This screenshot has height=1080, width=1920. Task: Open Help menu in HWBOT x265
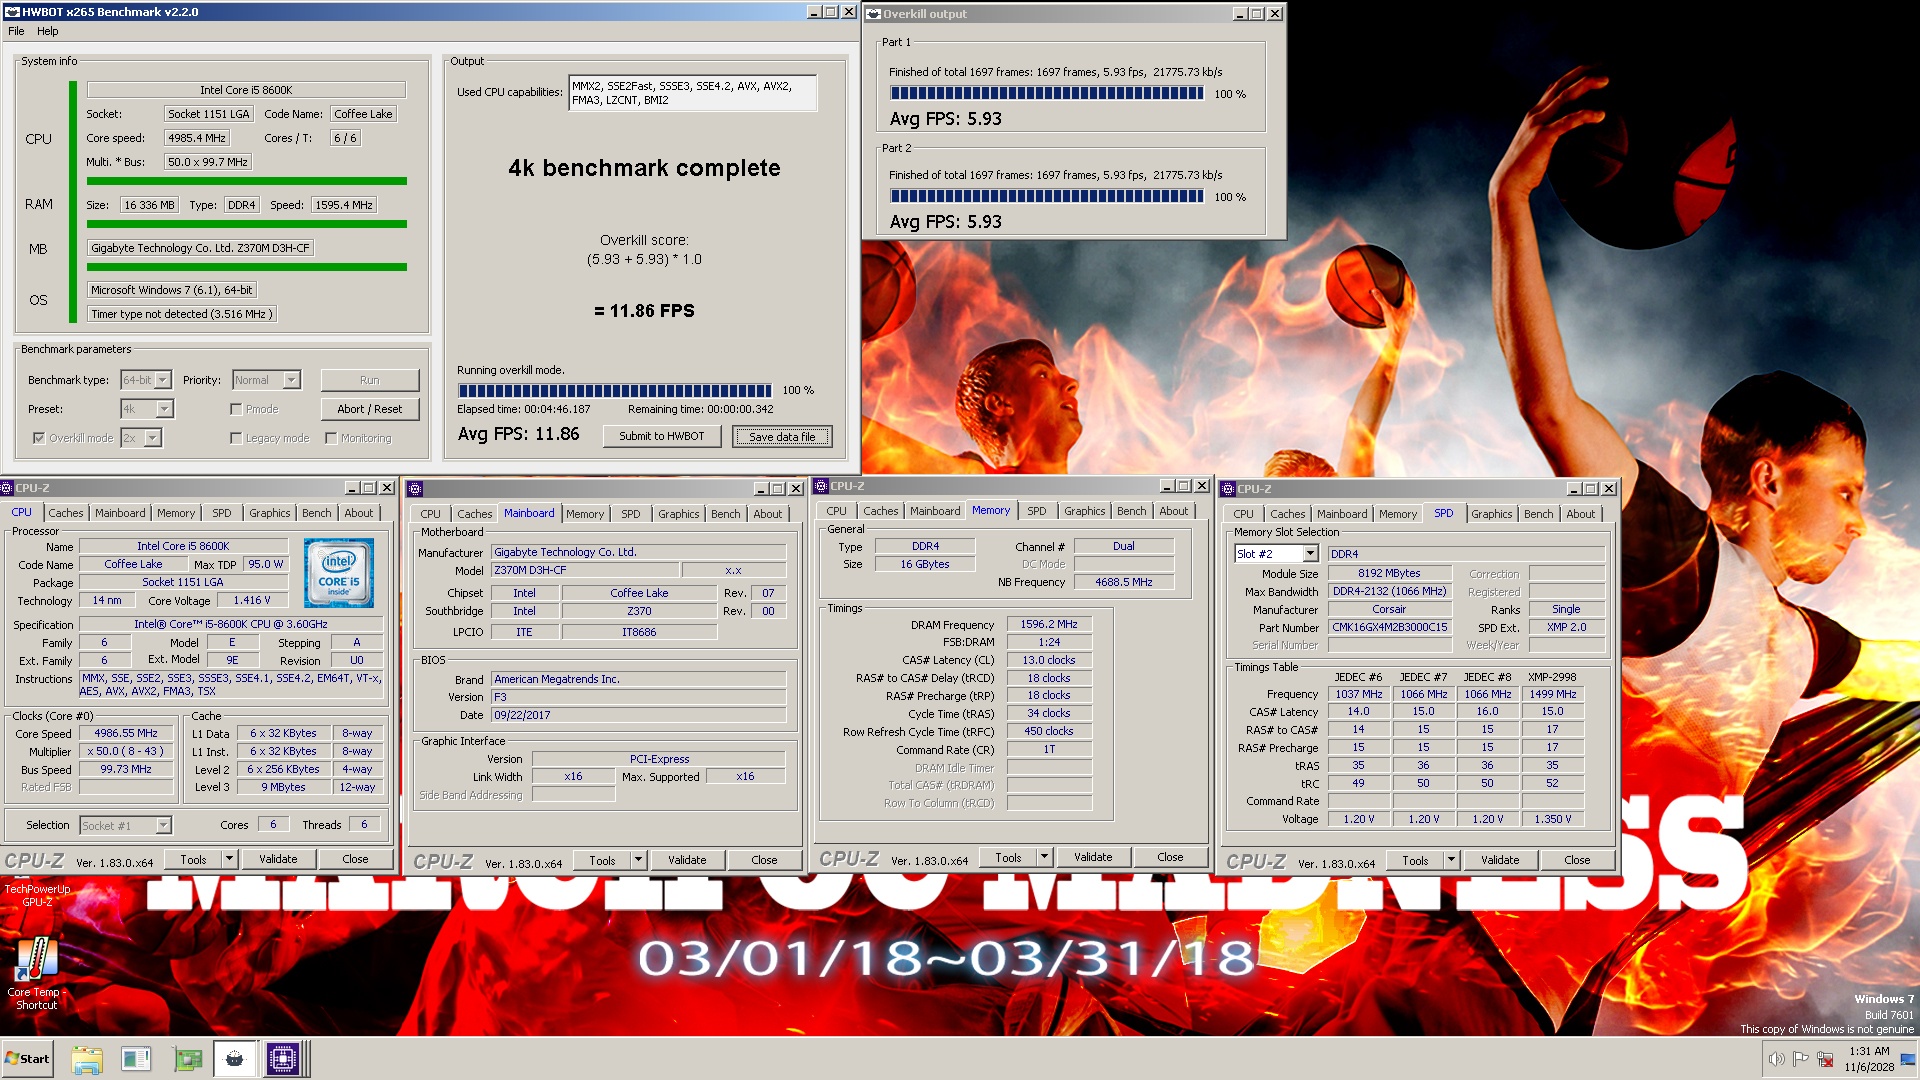pos(48,31)
